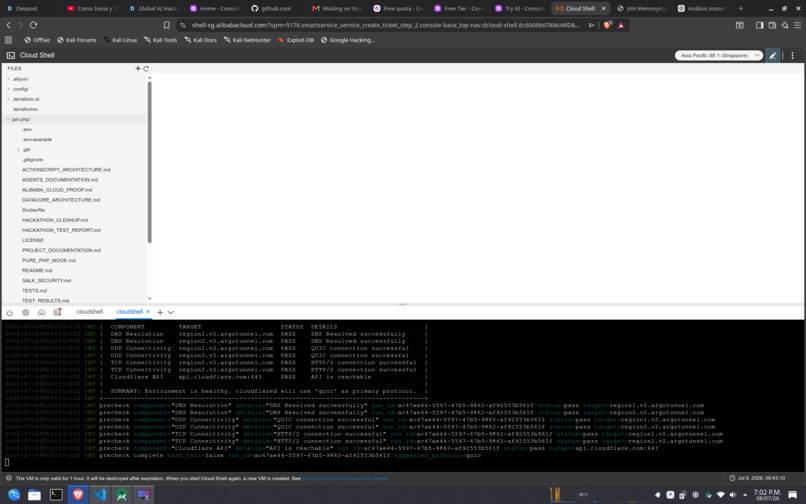Open AGENTS_DOCUMENTATION.md file
This screenshot has height=504, width=806.
pos(60,180)
